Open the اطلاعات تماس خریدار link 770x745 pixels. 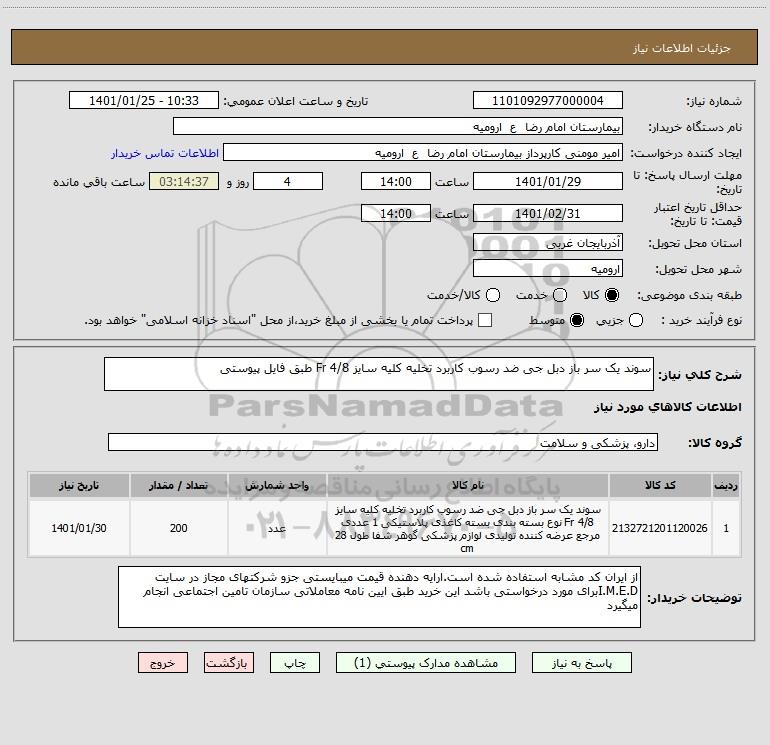point(165,153)
